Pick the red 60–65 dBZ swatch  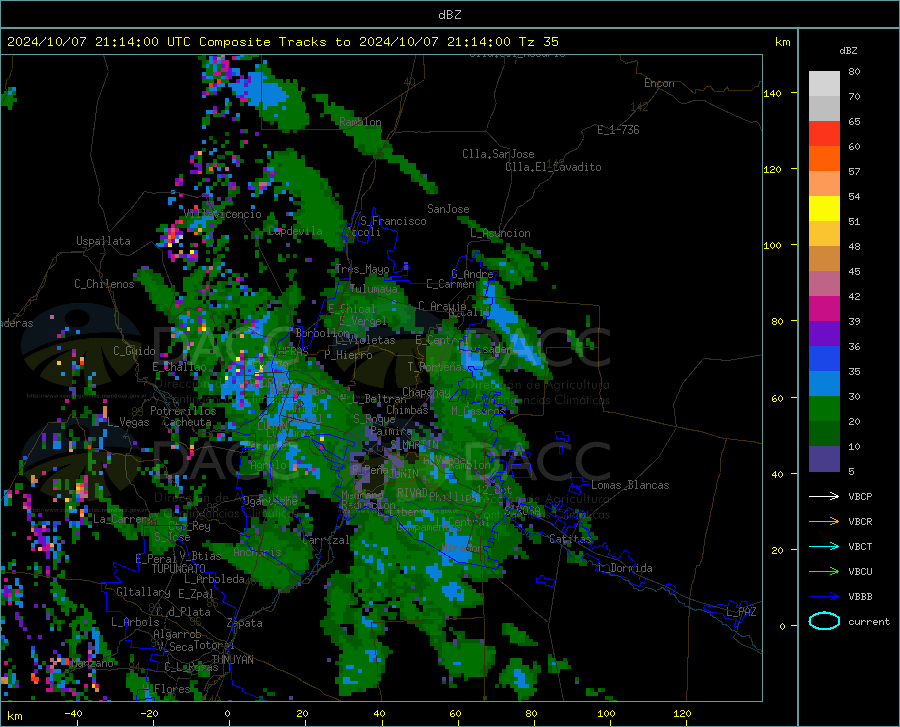pos(824,134)
